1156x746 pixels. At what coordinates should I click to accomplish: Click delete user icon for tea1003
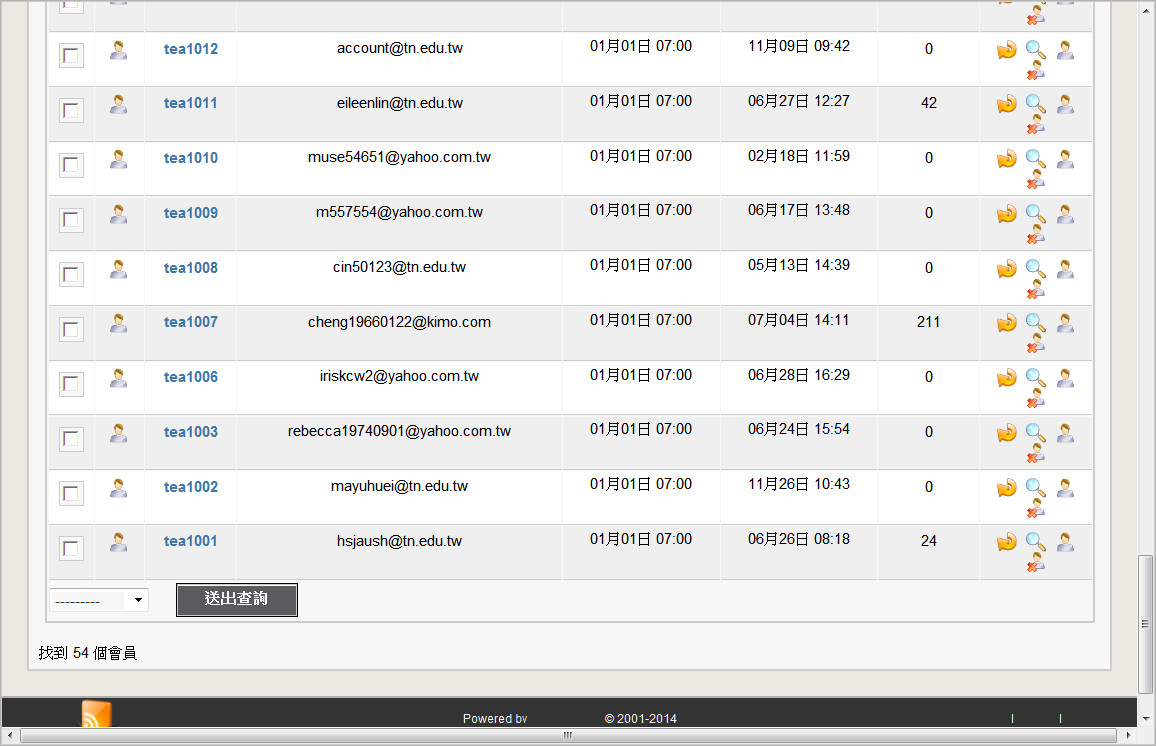tap(1035, 454)
